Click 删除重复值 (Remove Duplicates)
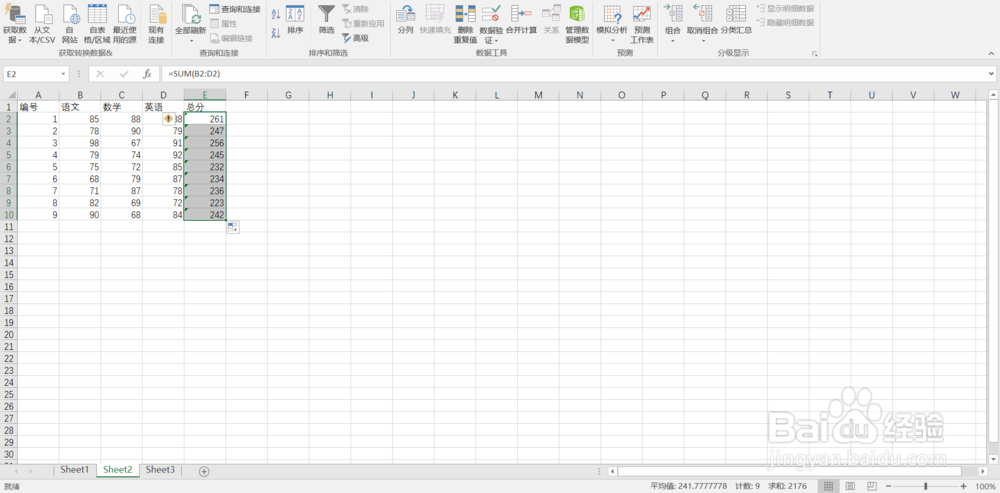 465,24
